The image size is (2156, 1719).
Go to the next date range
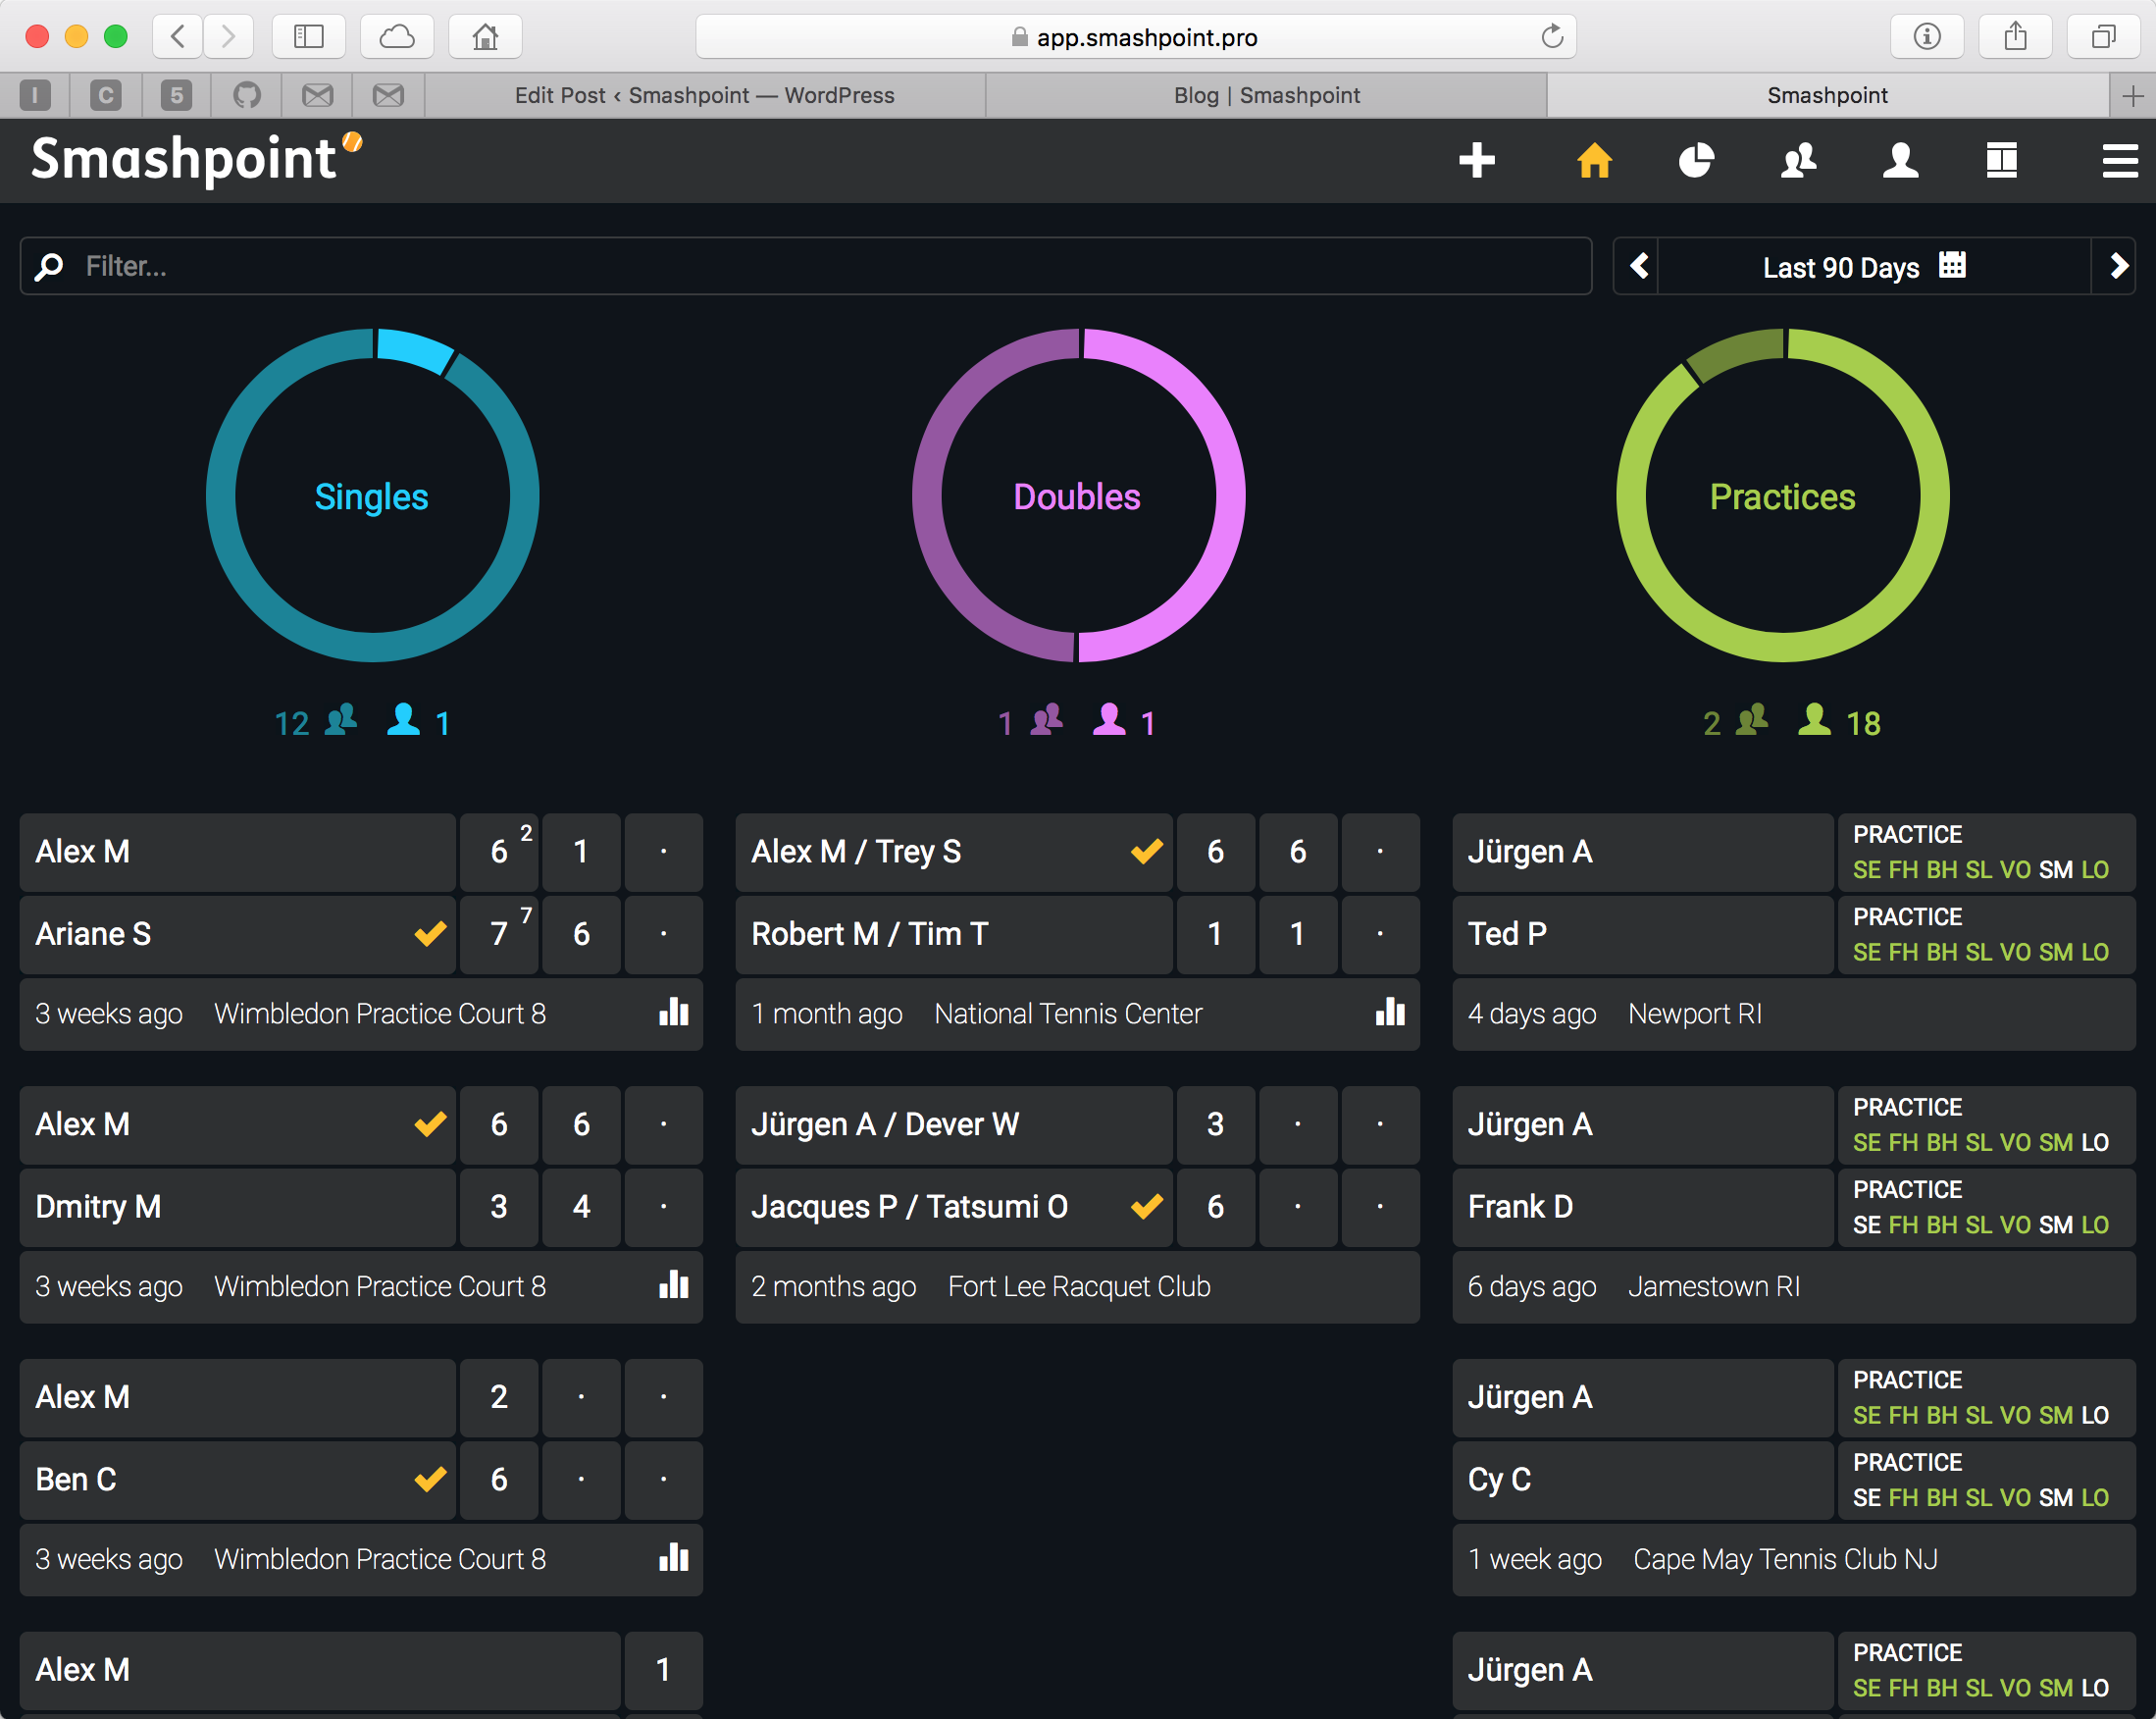click(2117, 266)
